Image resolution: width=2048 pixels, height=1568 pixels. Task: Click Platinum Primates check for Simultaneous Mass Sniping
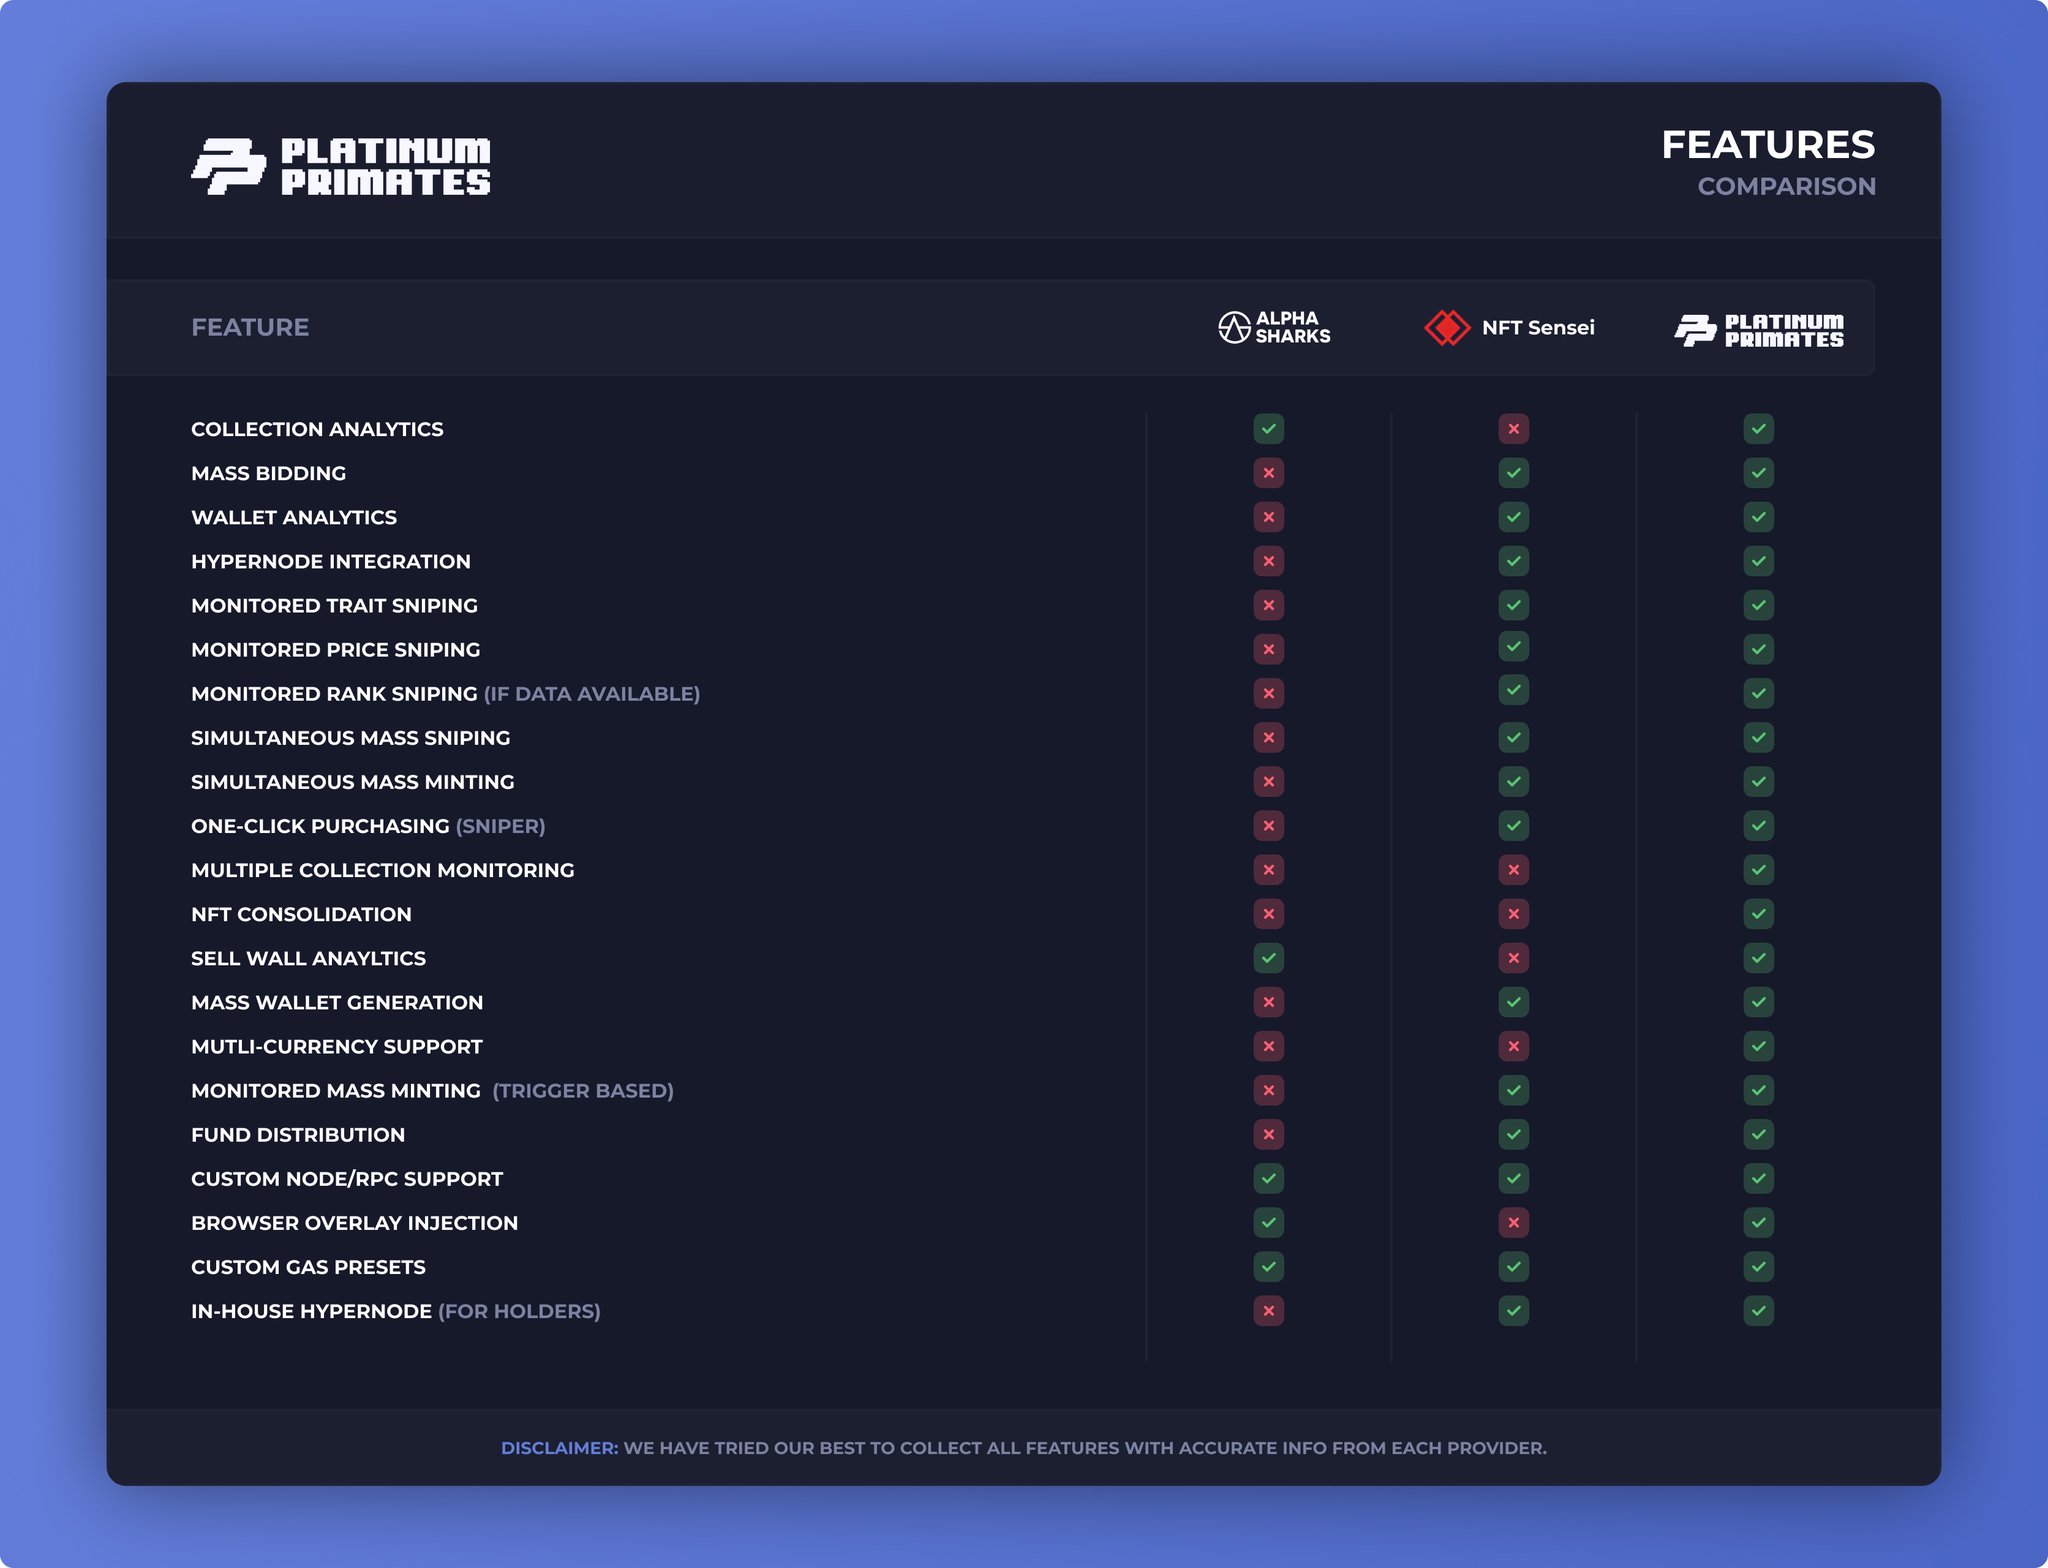1759,738
